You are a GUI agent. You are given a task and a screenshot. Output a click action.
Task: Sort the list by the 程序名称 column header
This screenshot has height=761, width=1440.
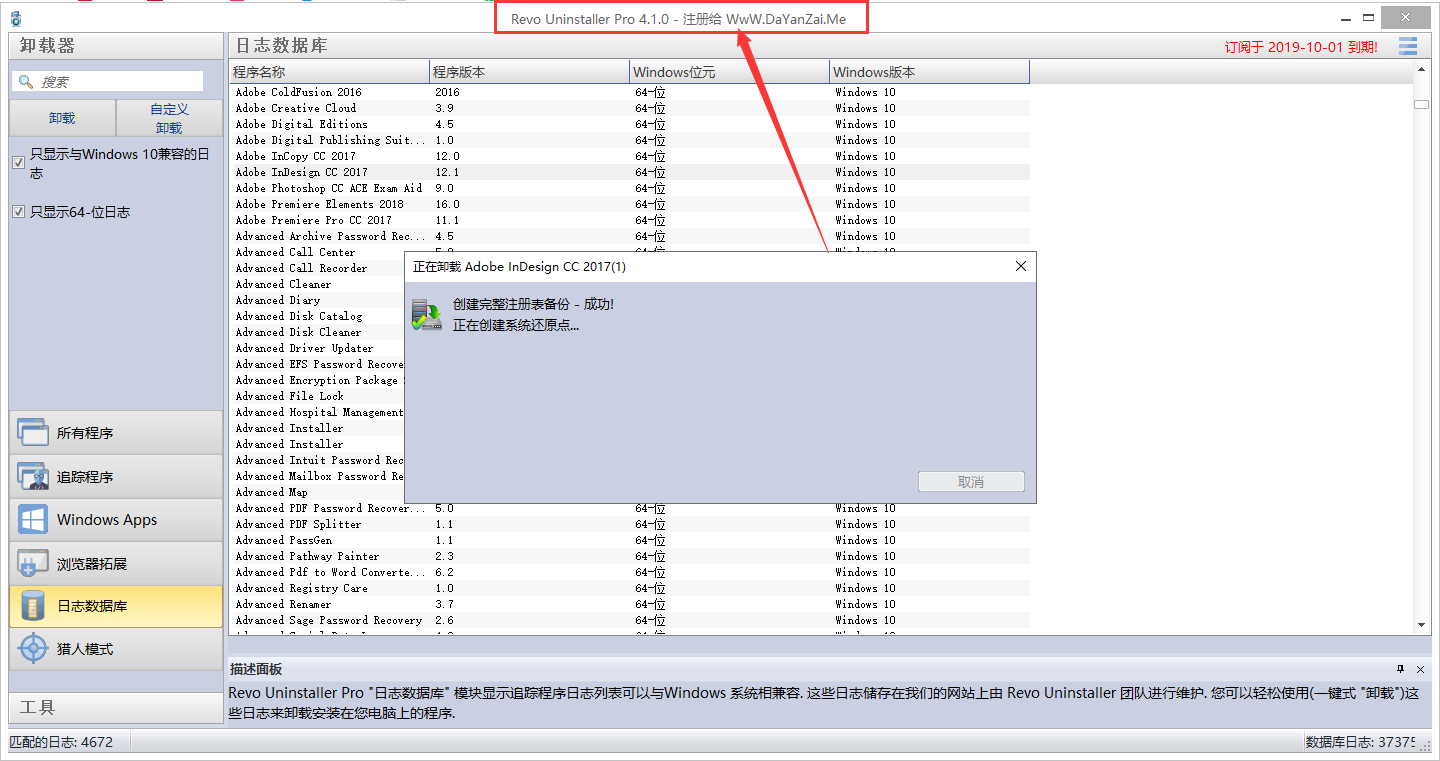coord(329,72)
